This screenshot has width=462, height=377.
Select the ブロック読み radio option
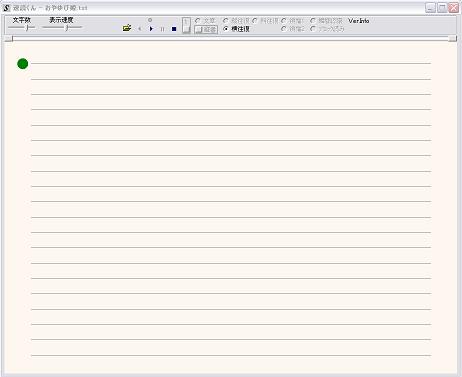(x=327, y=29)
